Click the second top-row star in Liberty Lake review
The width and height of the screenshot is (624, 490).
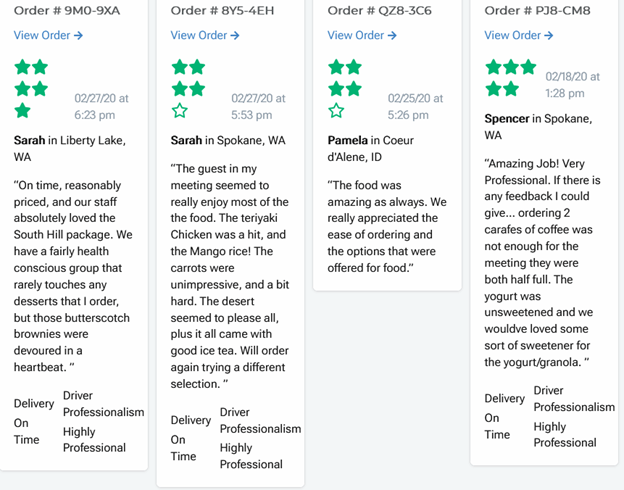coord(40,67)
